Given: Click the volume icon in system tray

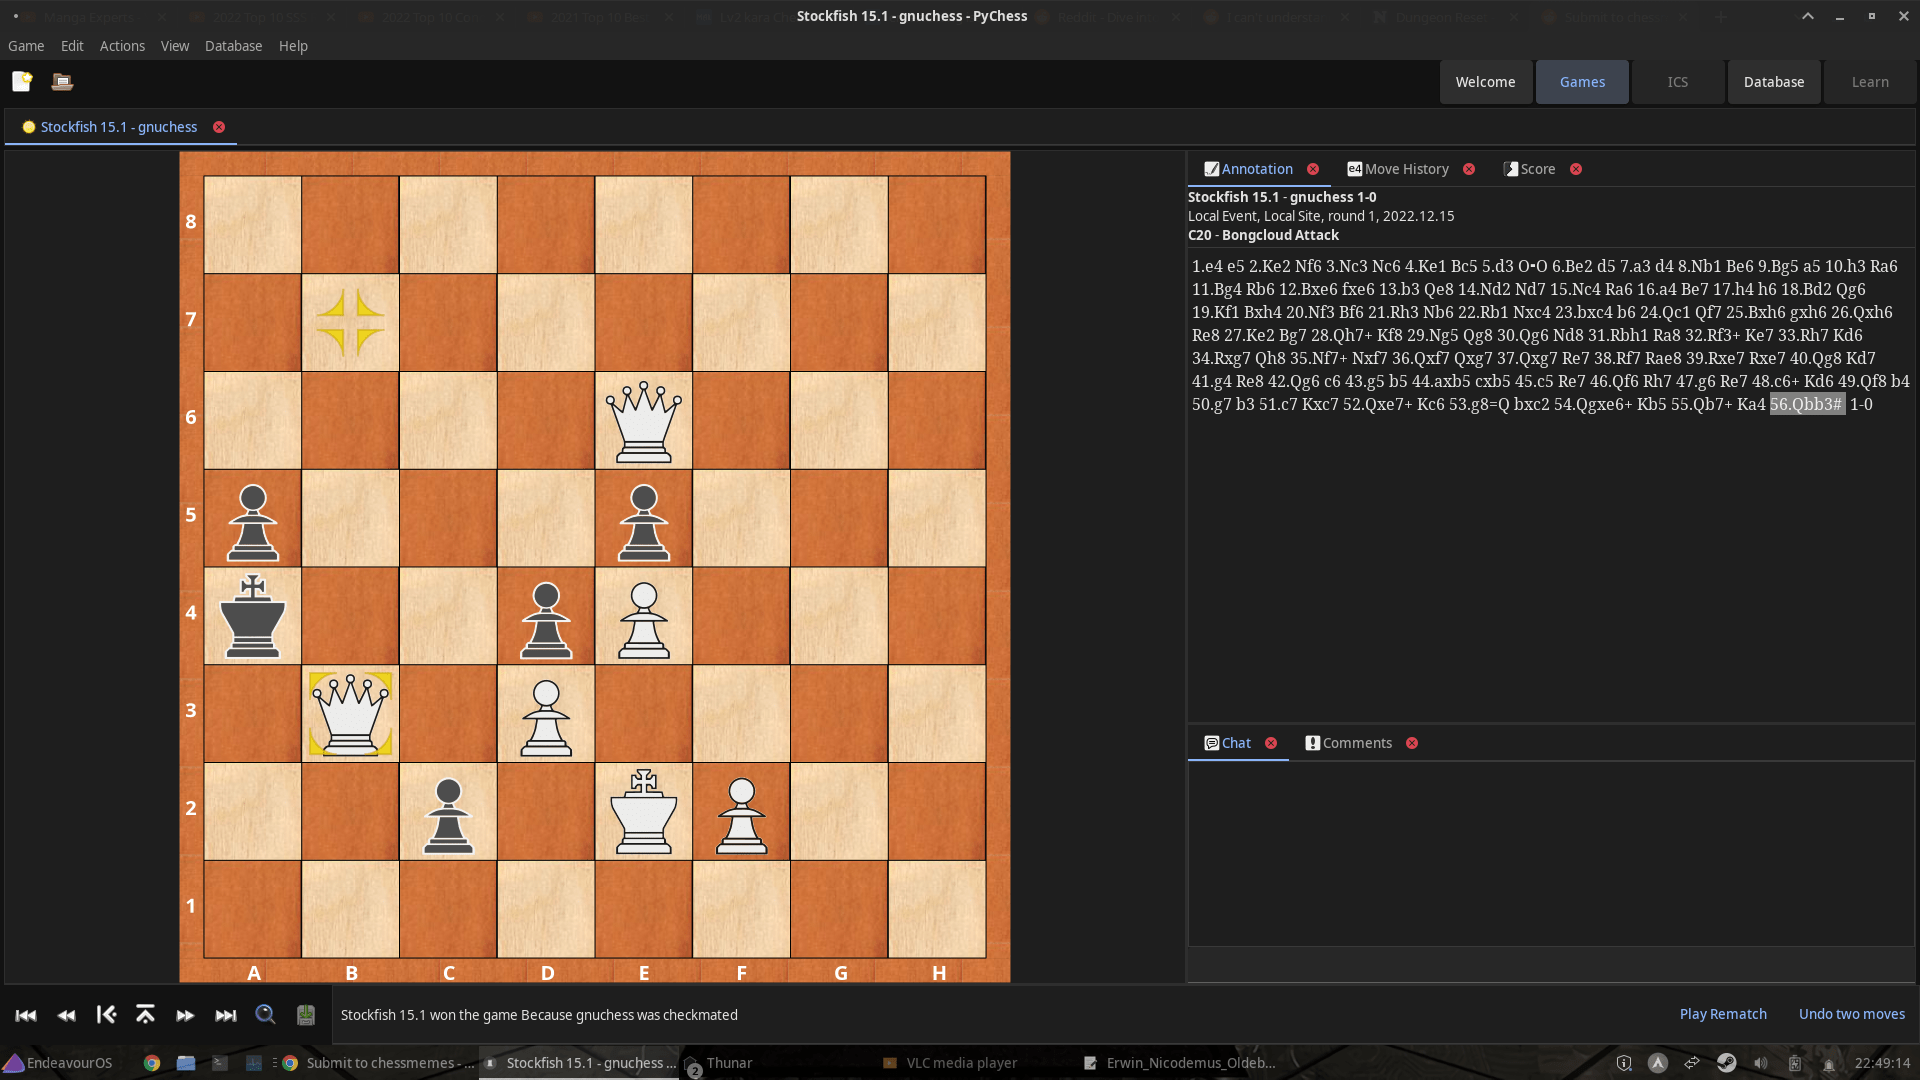Looking at the screenshot, I should (x=1762, y=1063).
